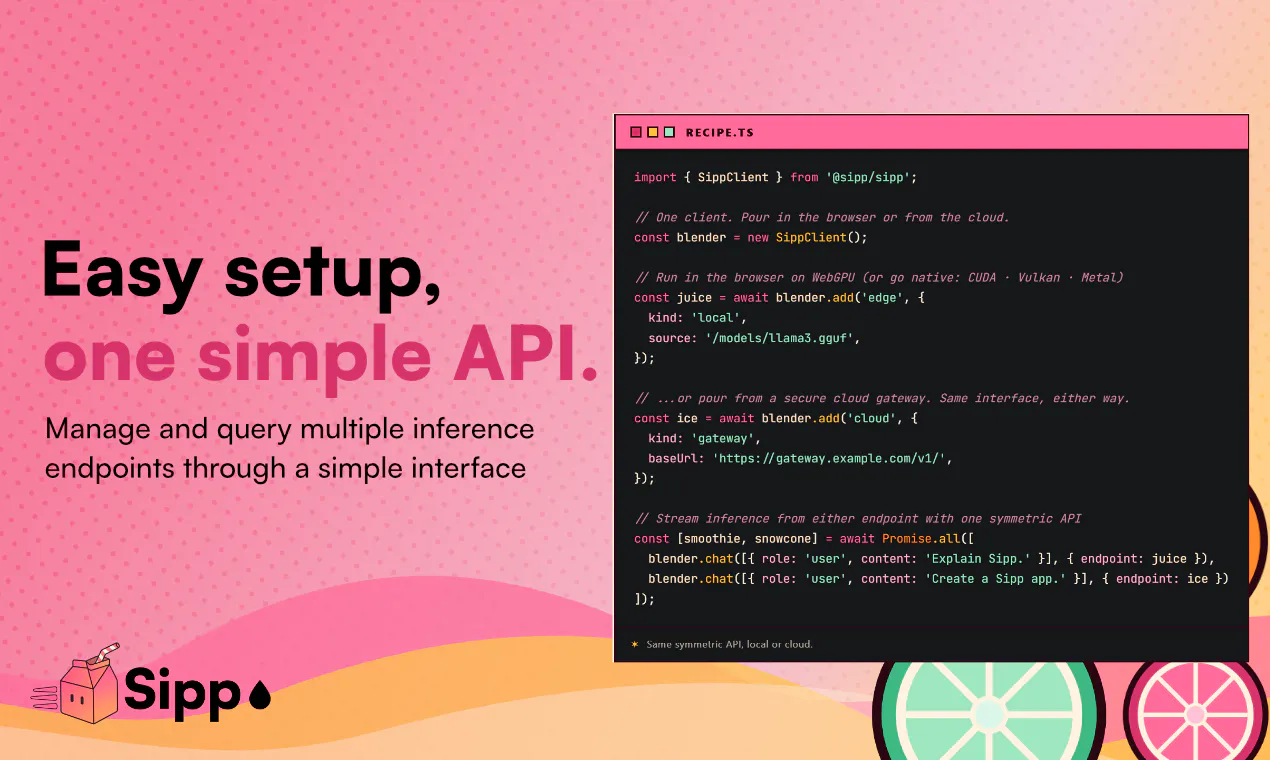Viewport: 1270px width, 760px height.
Task: Click the Sipp juice box logo icon
Action: click(76, 684)
